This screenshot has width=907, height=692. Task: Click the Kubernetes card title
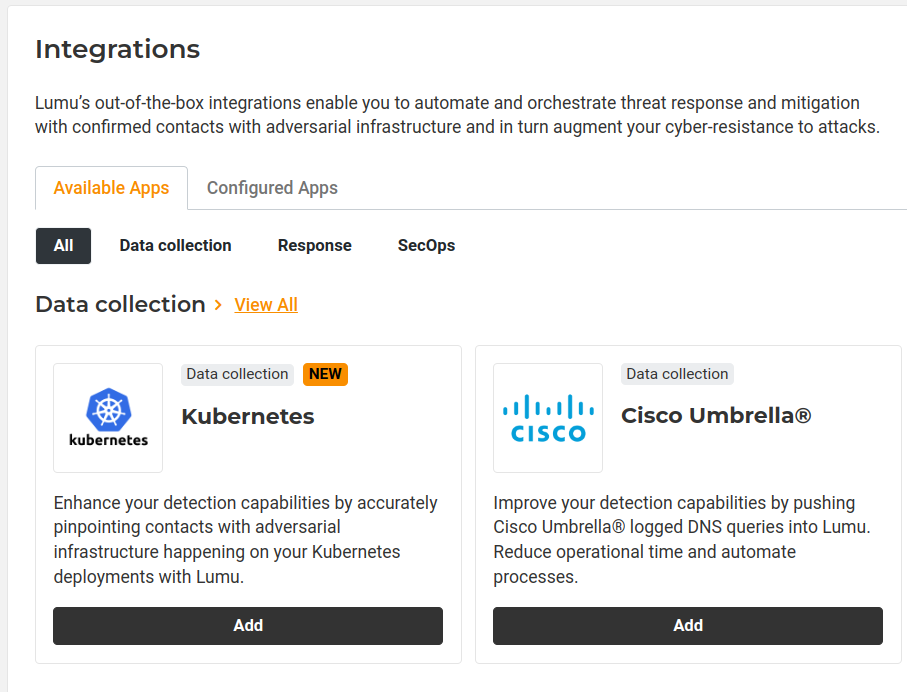248,416
